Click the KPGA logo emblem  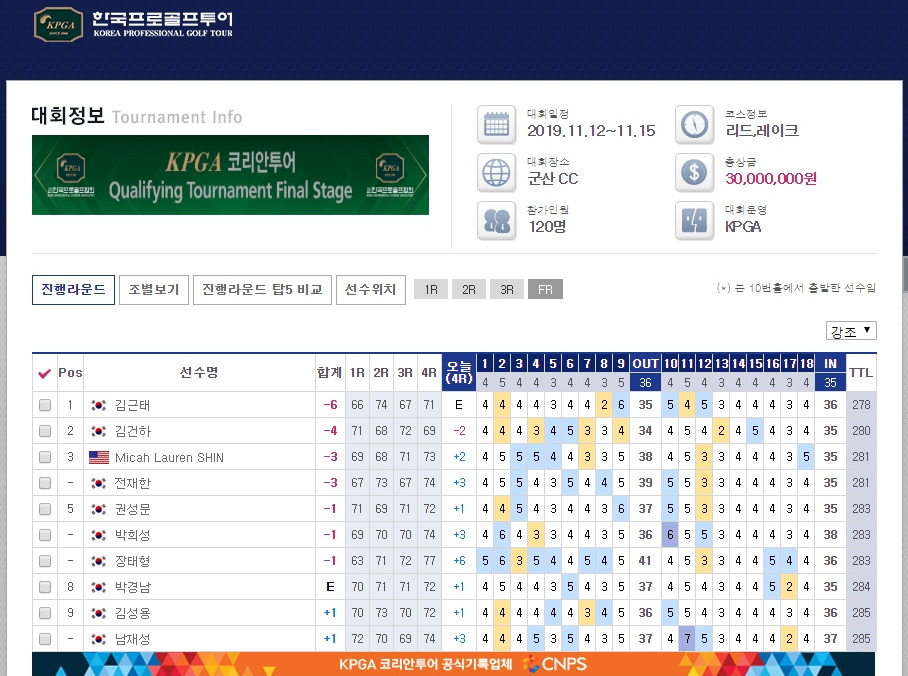coord(58,24)
